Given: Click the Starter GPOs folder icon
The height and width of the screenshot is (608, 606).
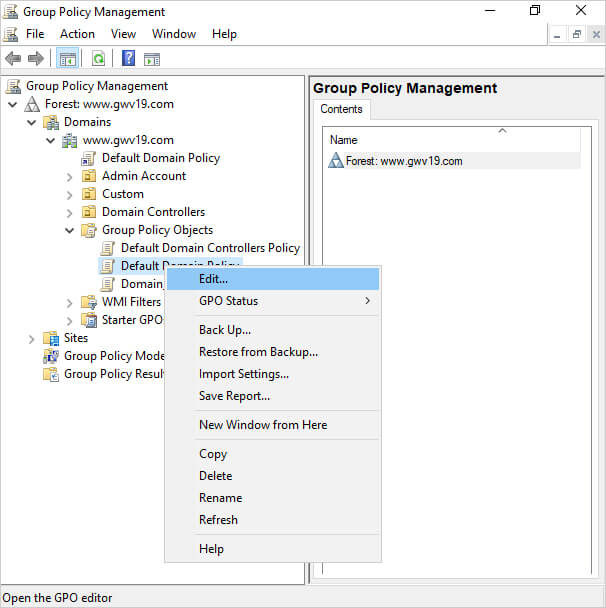Looking at the screenshot, I should [x=89, y=320].
